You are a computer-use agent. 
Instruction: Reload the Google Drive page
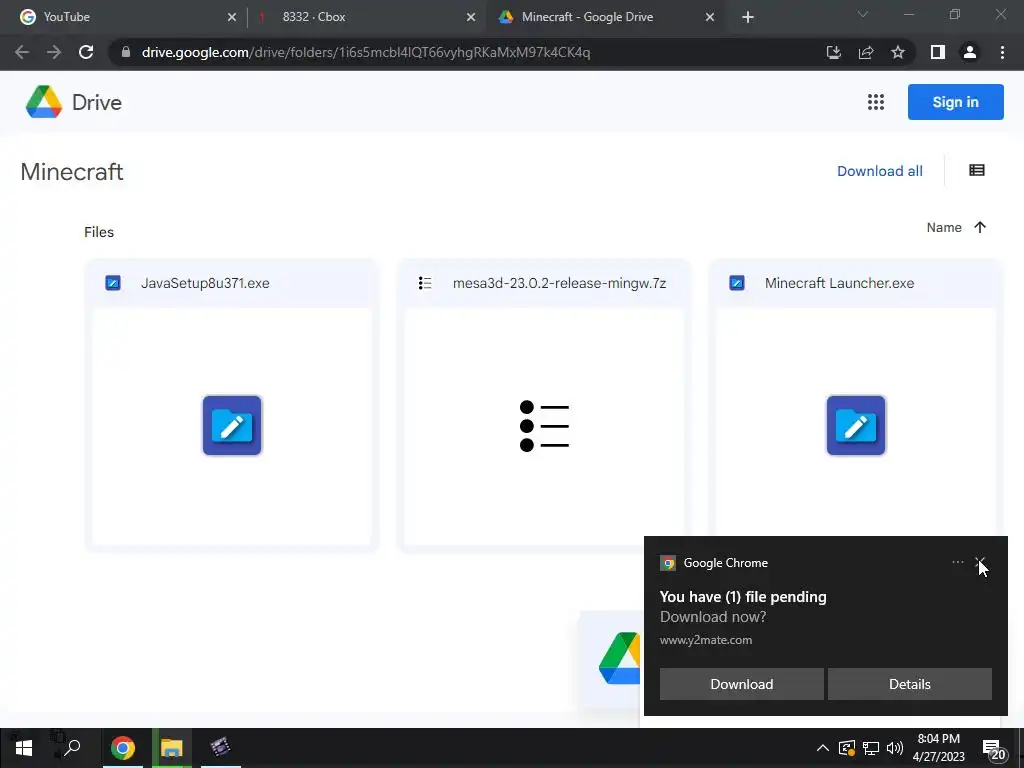pos(86,52)
